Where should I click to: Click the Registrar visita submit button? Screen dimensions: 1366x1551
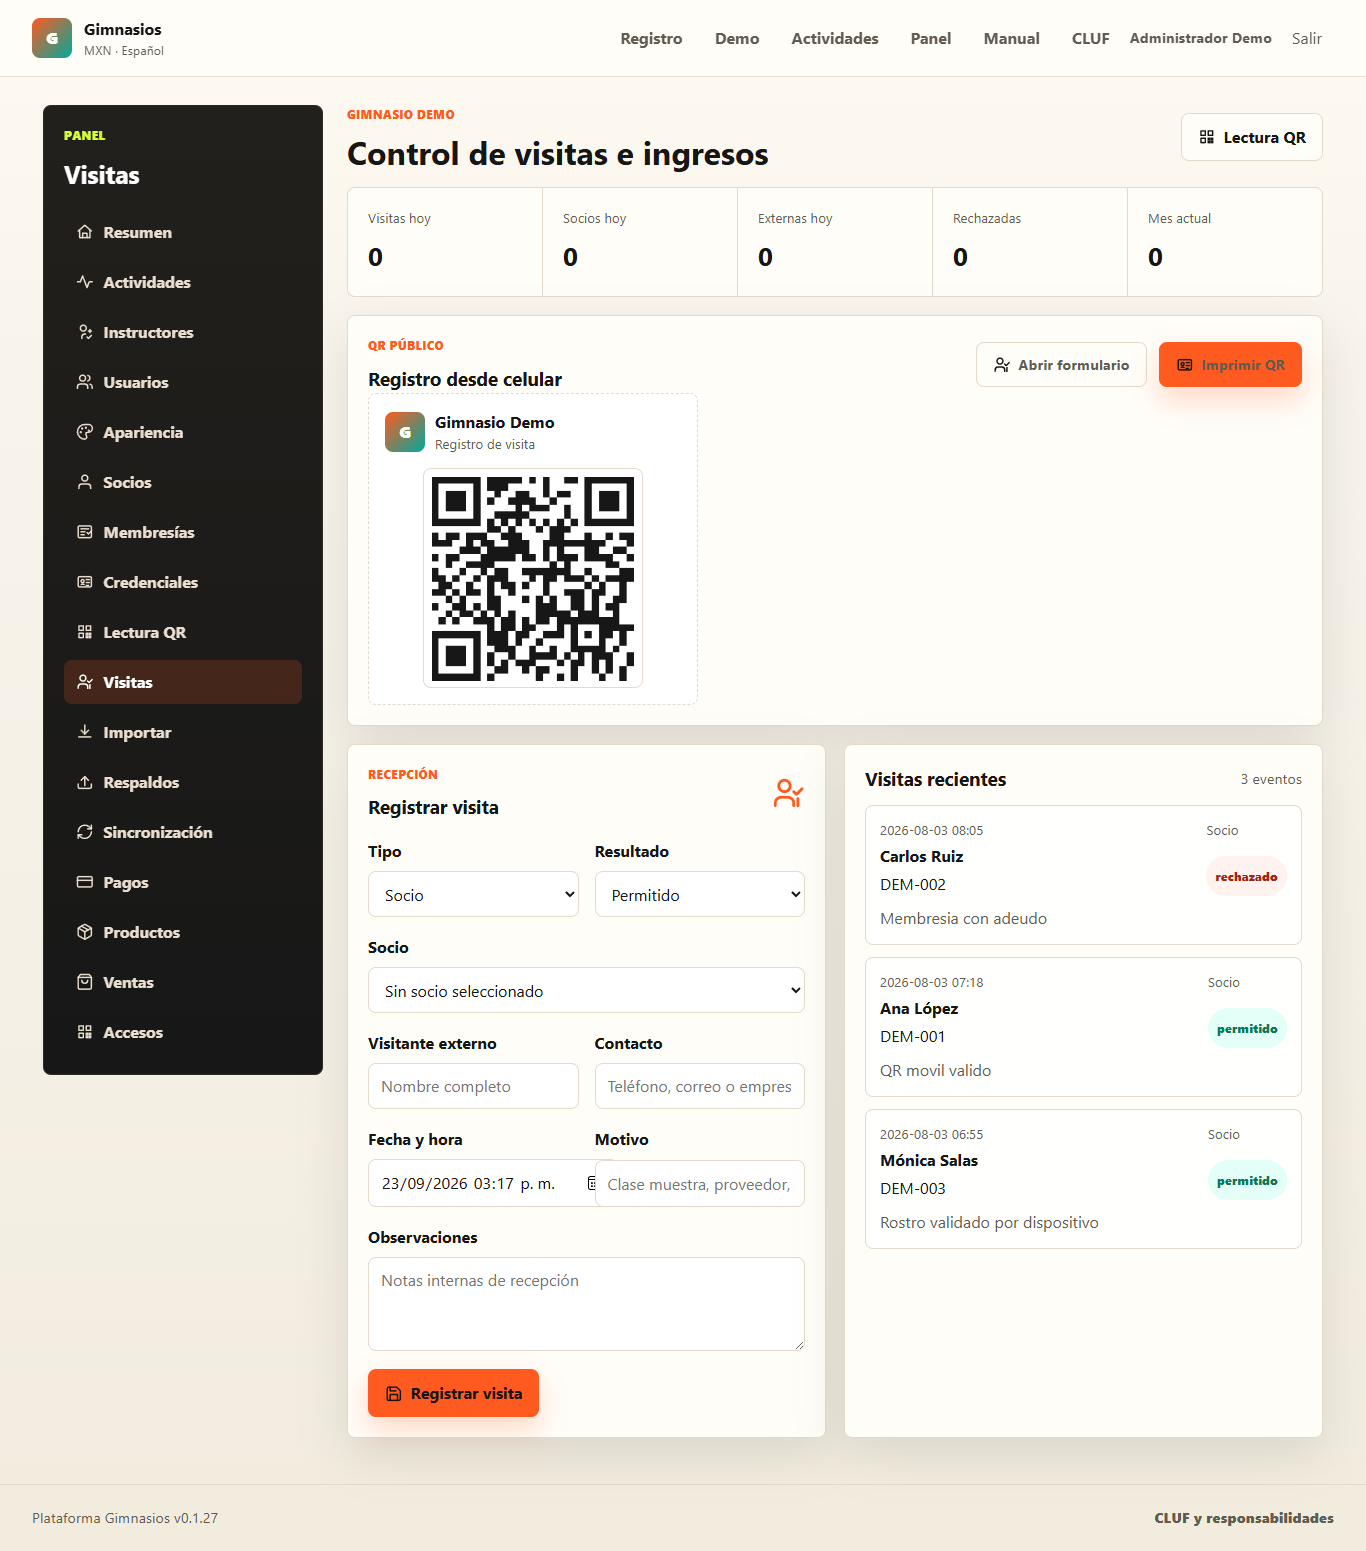[x=453, y=1393]
